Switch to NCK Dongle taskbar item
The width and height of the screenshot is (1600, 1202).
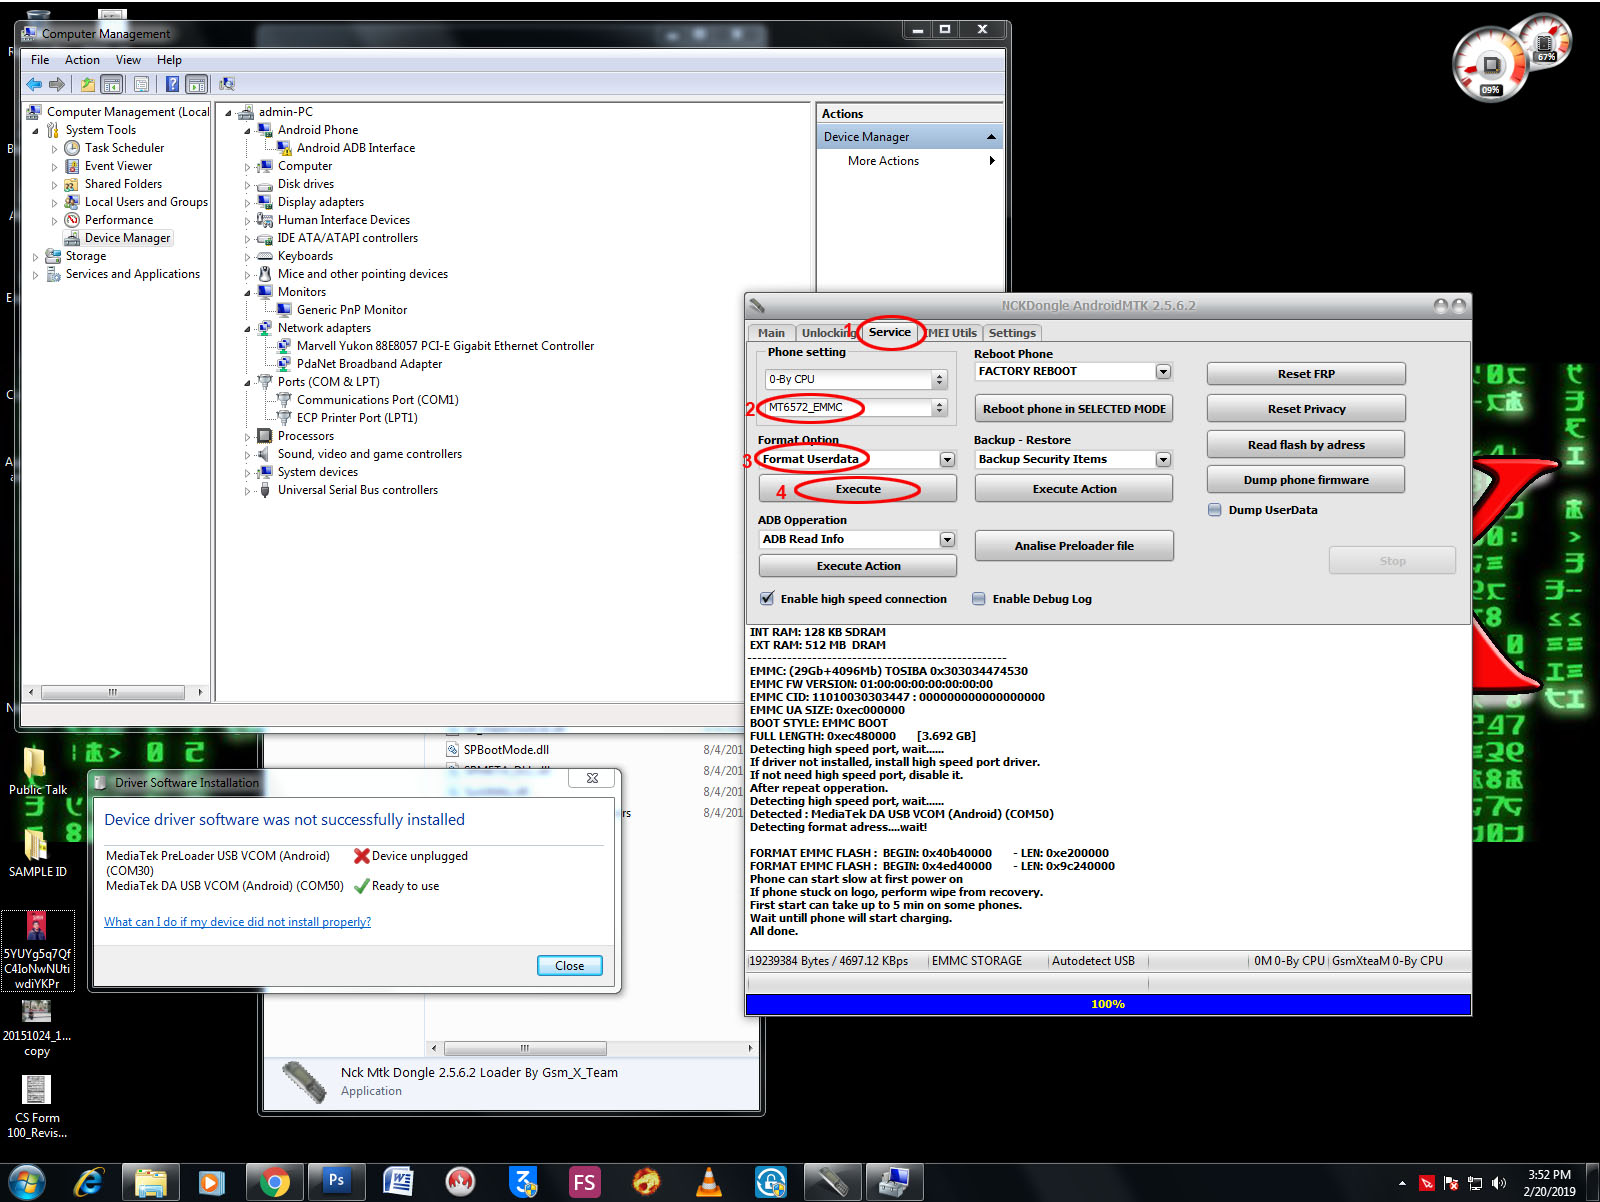[832, 1182]
